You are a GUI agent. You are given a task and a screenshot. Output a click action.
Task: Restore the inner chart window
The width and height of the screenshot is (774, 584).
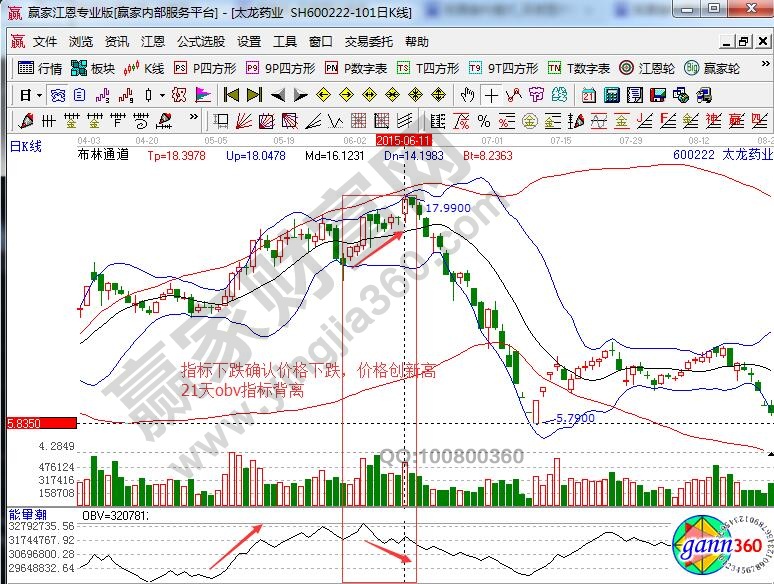pos(743,42)
